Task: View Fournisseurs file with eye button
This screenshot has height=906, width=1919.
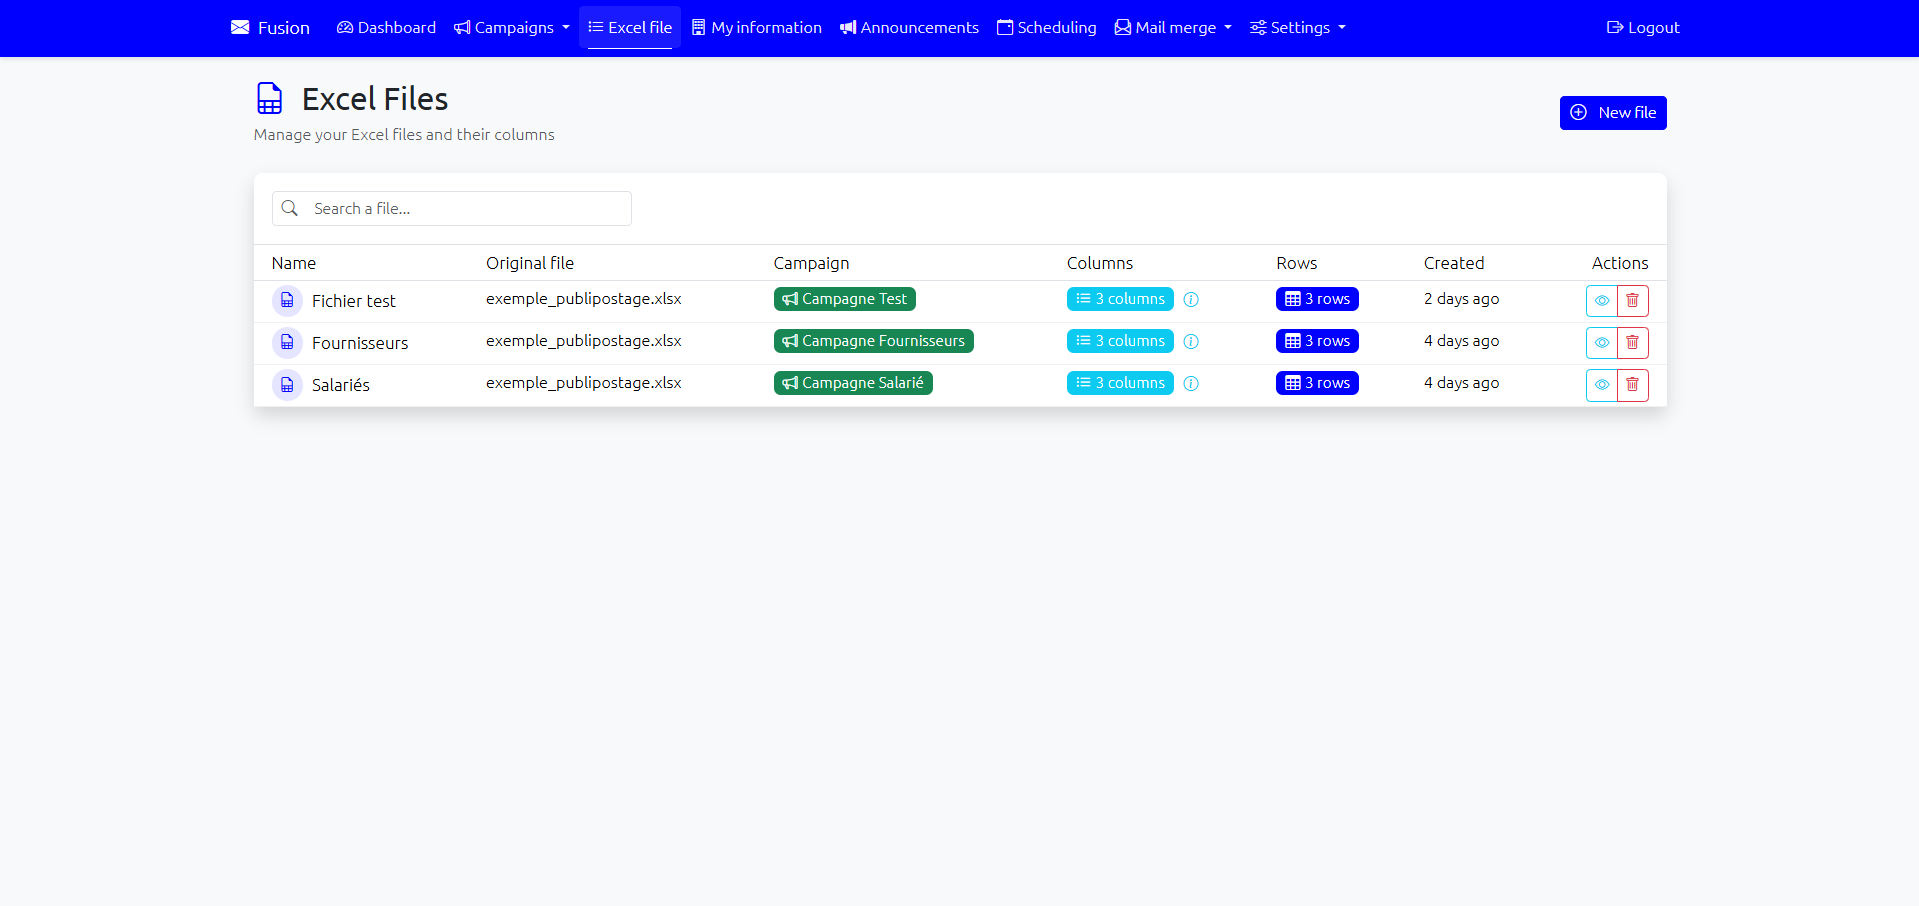Action: point(1601,343)
